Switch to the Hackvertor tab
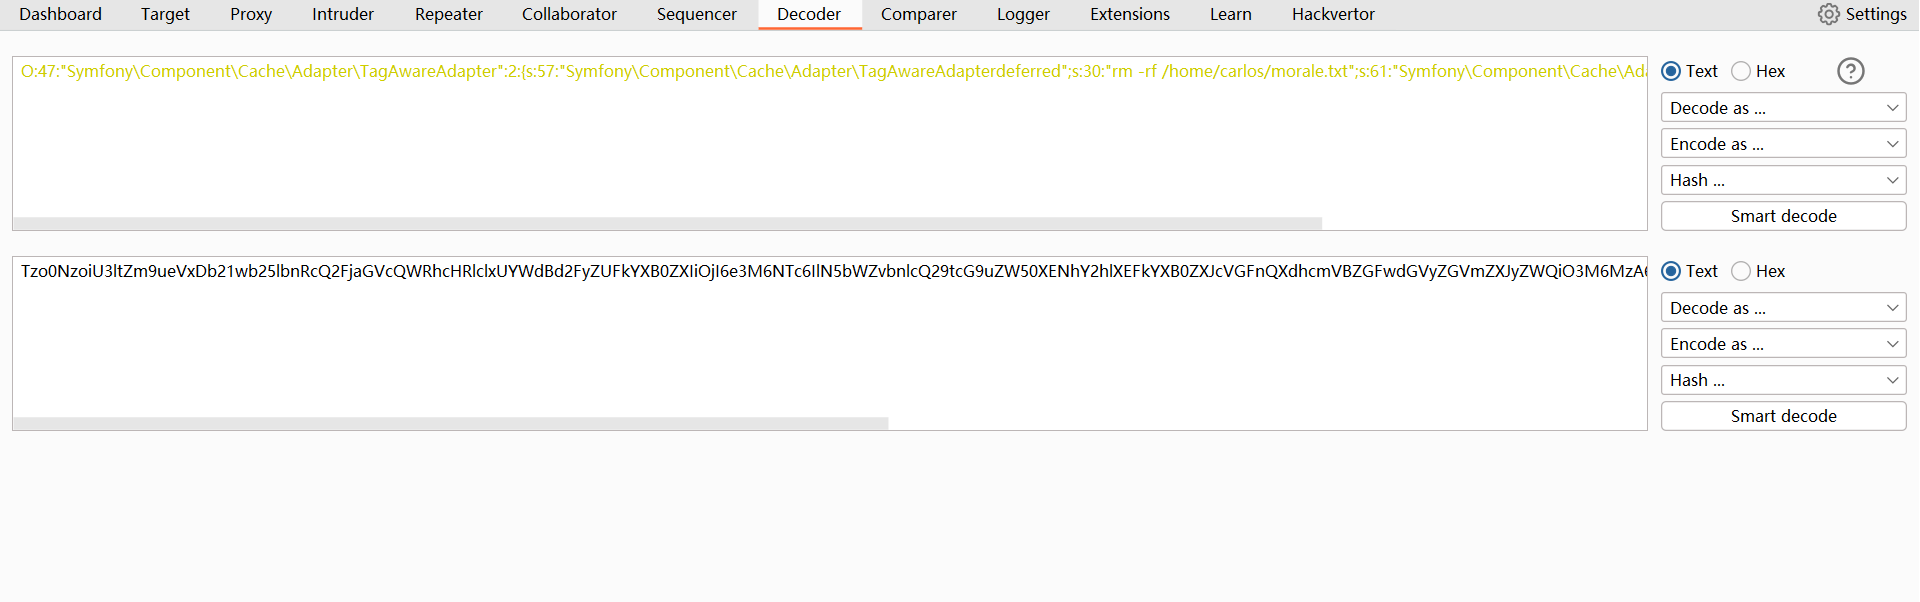The width and height of the screenshot is (1920, 602). [x=1333, y=14]
